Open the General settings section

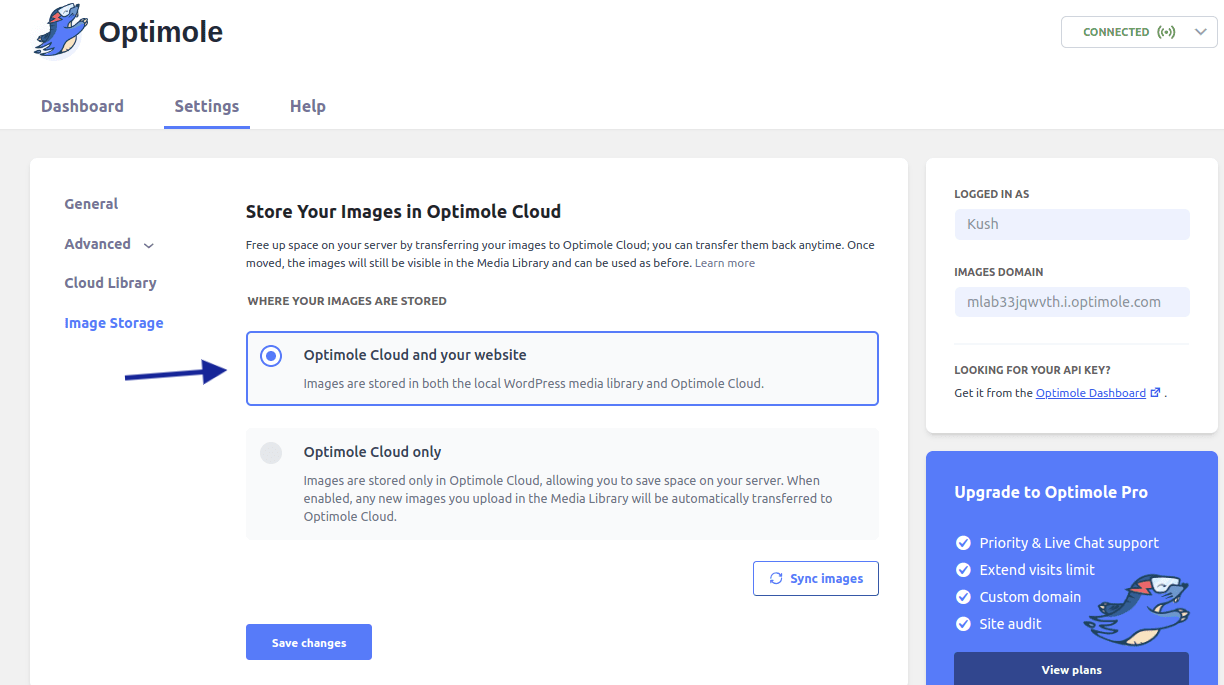click(91, 204)
